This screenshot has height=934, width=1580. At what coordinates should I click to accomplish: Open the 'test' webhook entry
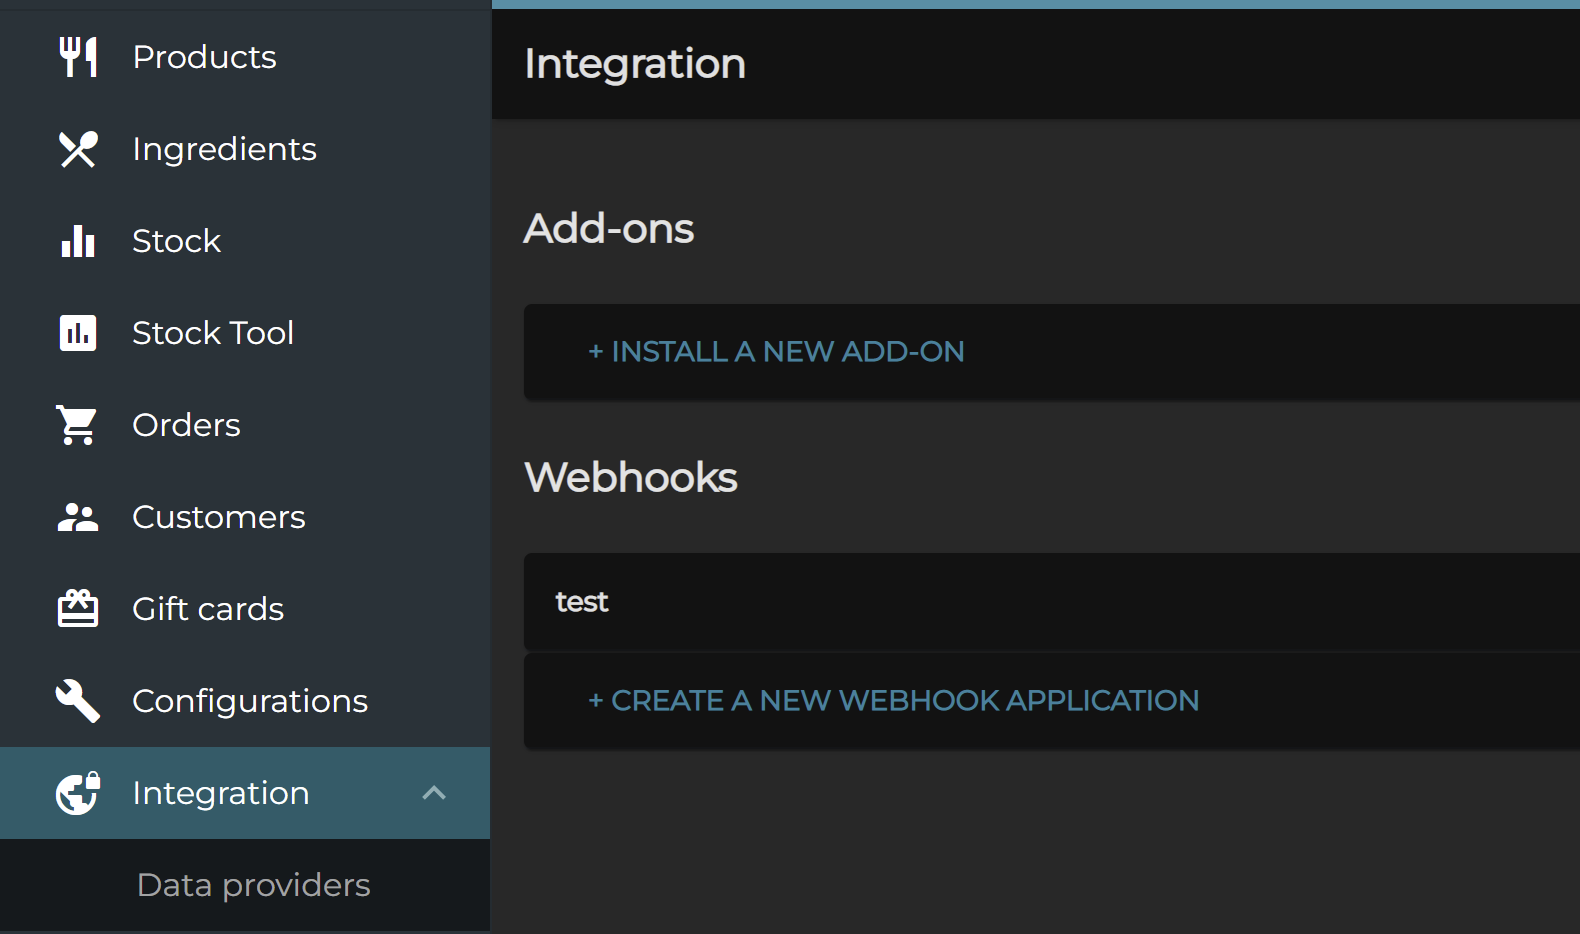[x=582, y=602]
